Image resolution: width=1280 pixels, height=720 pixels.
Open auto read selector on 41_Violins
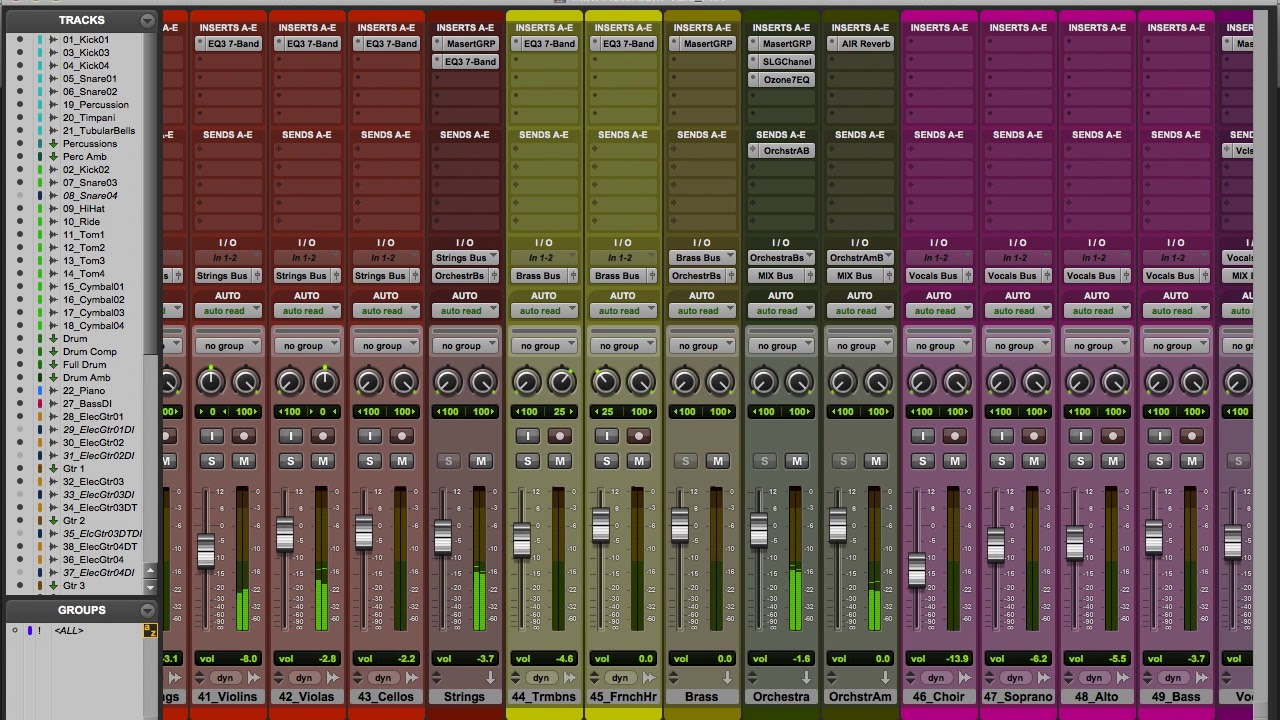click(x=227, y=311)
